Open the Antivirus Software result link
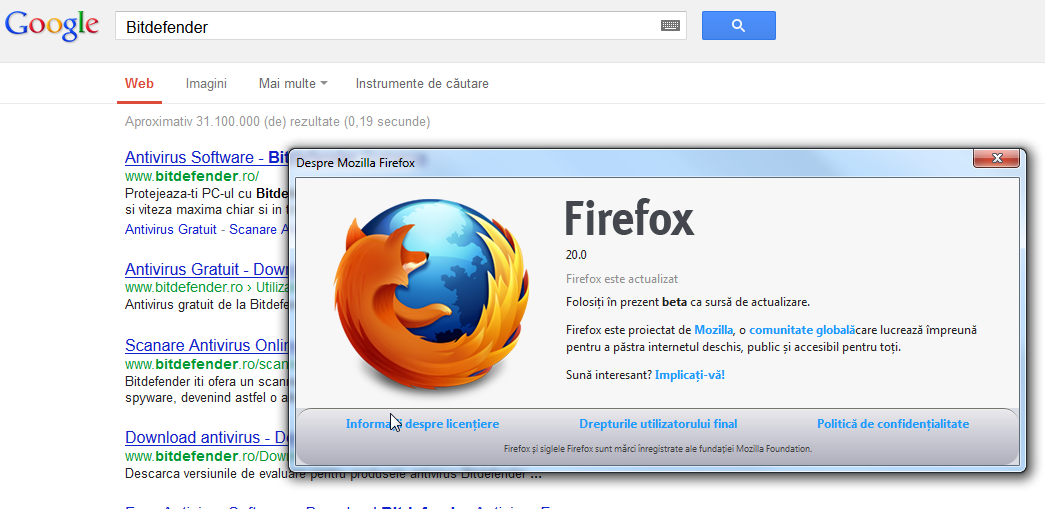This screenshot has height=509, width=1045. (207, 158)
